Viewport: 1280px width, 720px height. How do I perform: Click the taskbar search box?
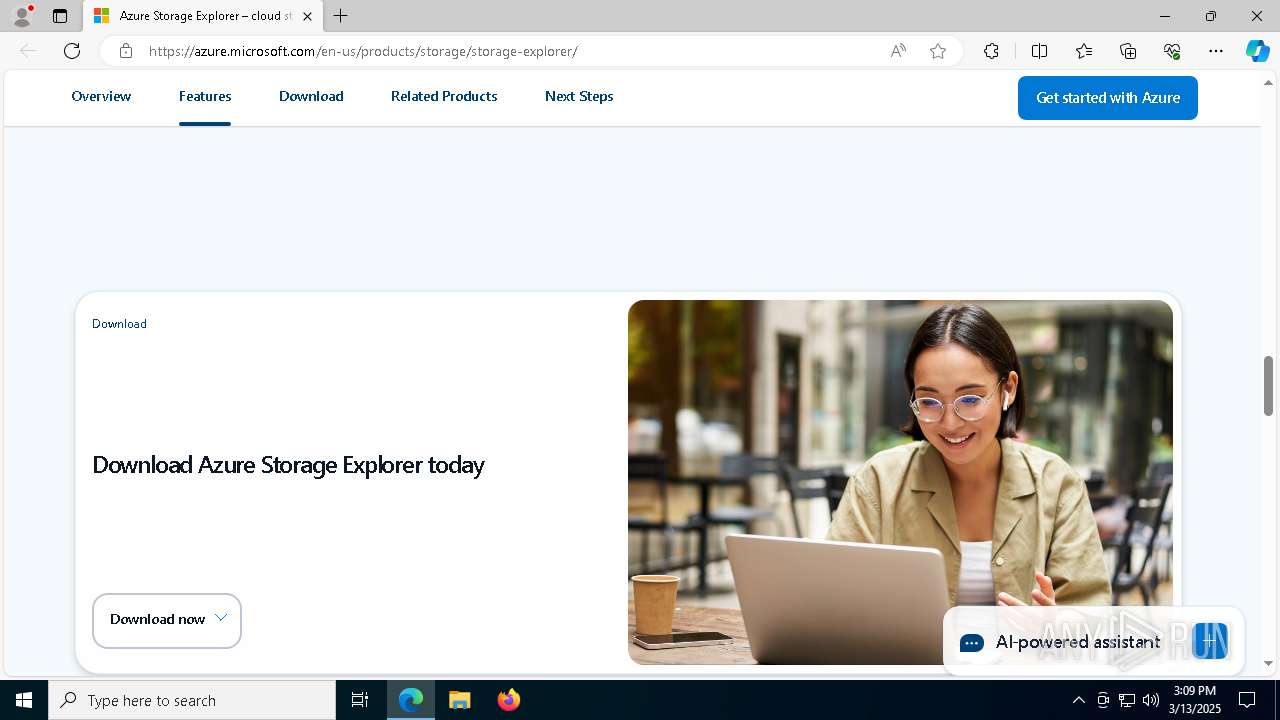point(192,700)
